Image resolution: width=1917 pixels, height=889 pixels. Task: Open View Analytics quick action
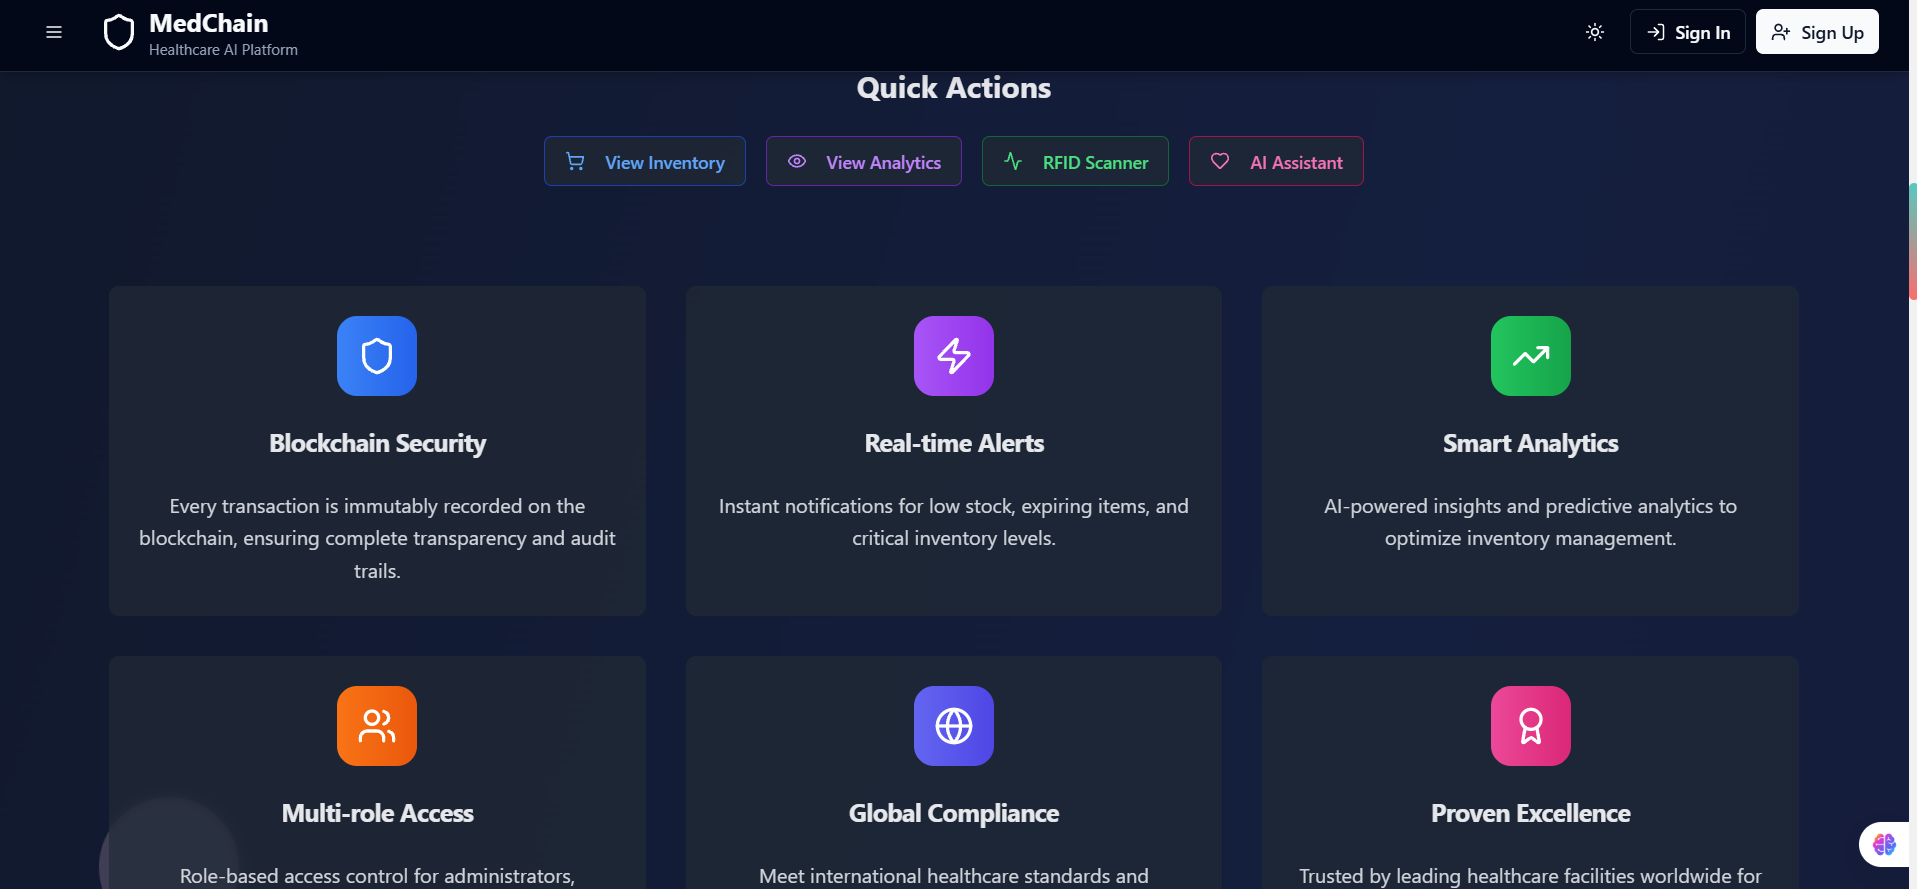click(864, 161)
